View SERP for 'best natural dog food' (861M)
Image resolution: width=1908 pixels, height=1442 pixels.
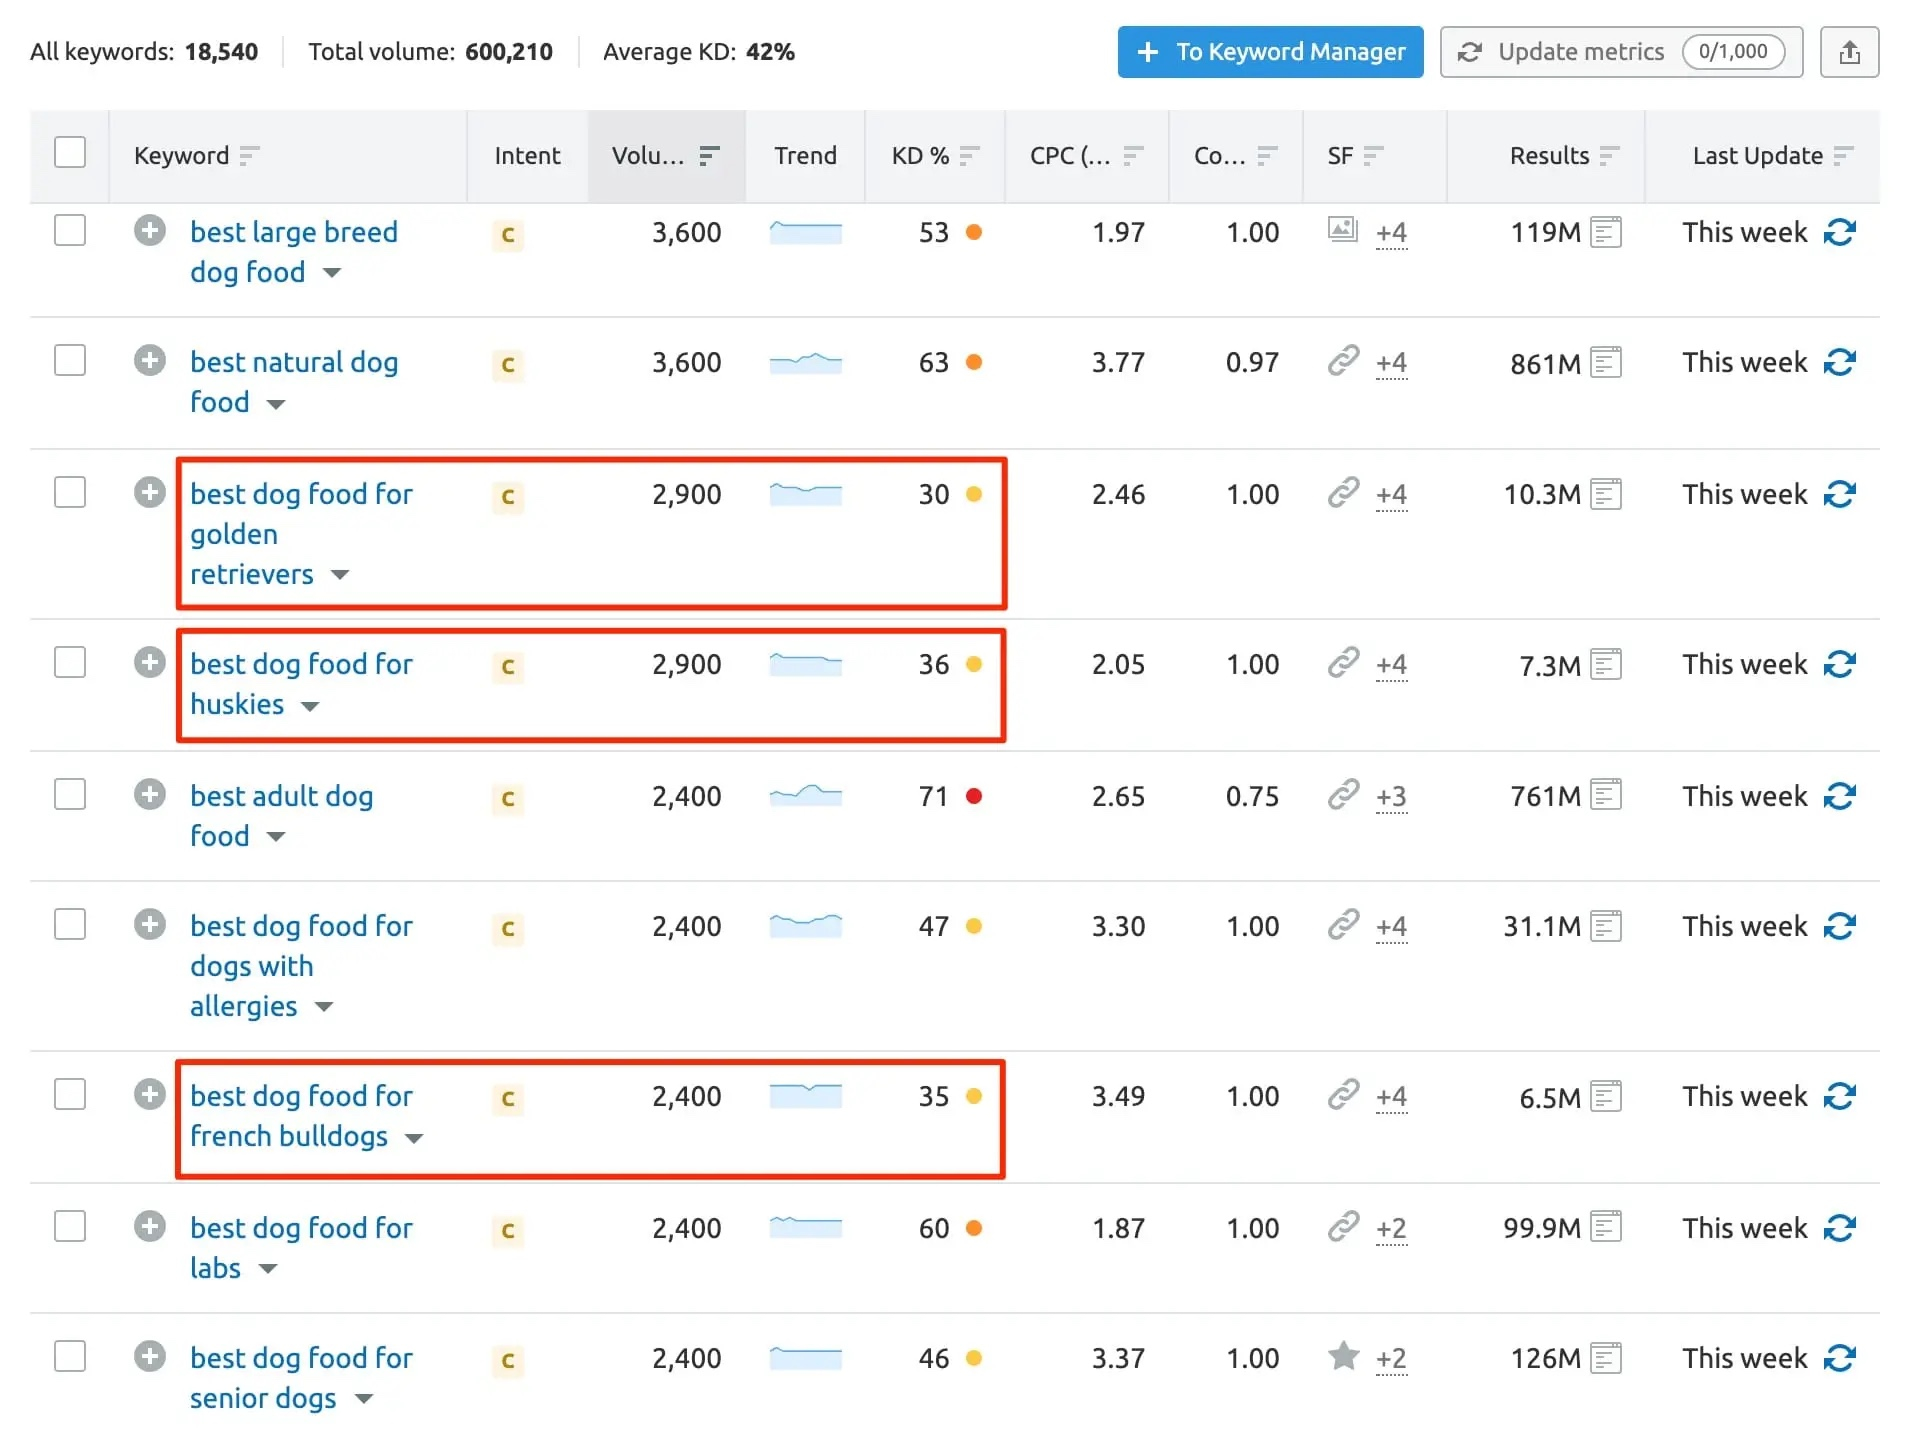1605,362
